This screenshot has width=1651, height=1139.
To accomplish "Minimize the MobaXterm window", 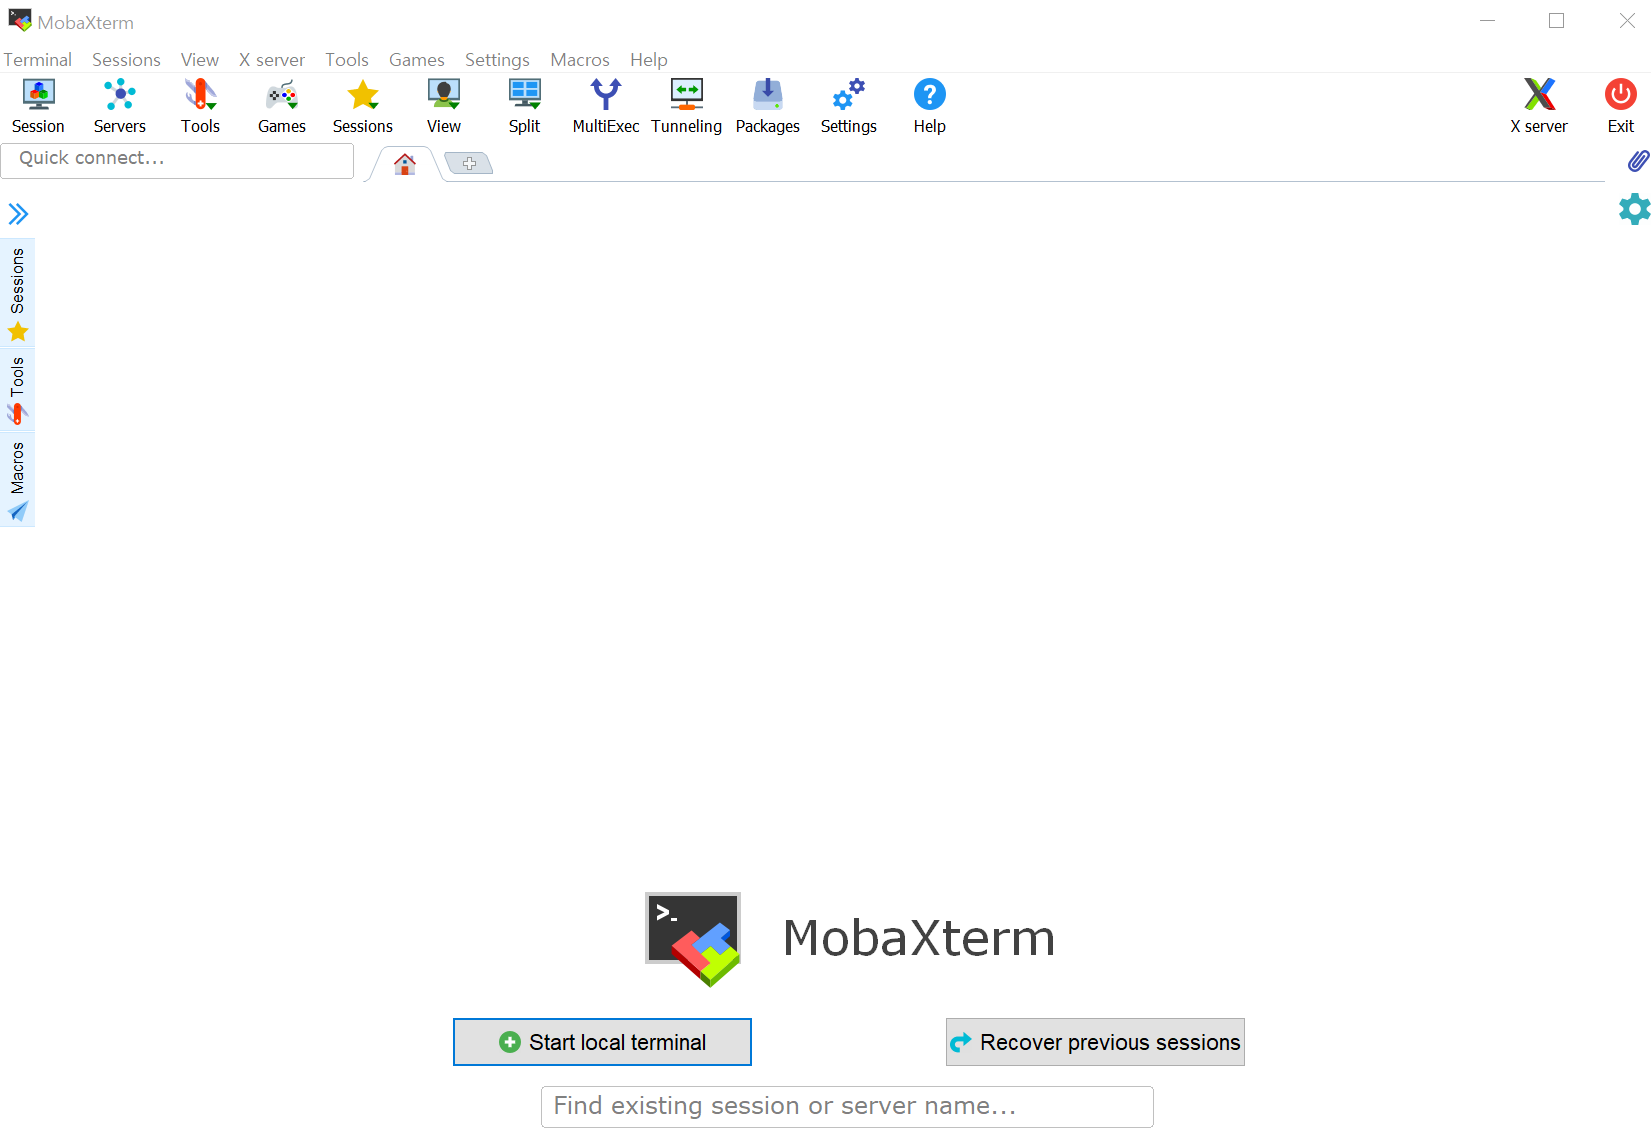I will (1487, 21).
